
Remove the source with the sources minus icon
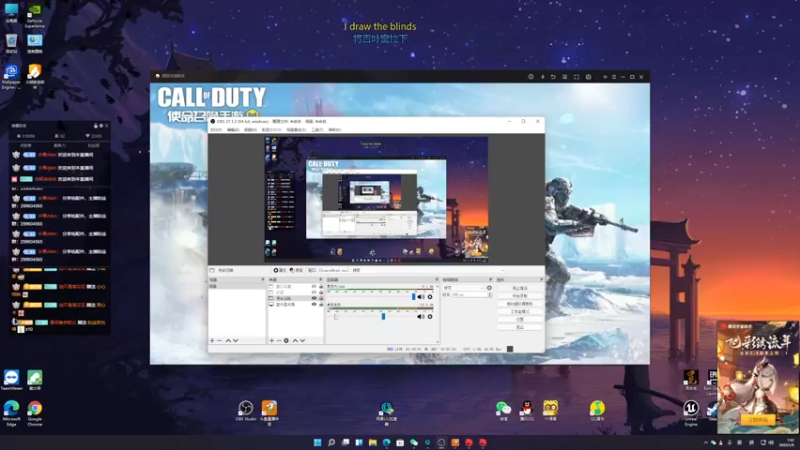[x=279, y=340]
